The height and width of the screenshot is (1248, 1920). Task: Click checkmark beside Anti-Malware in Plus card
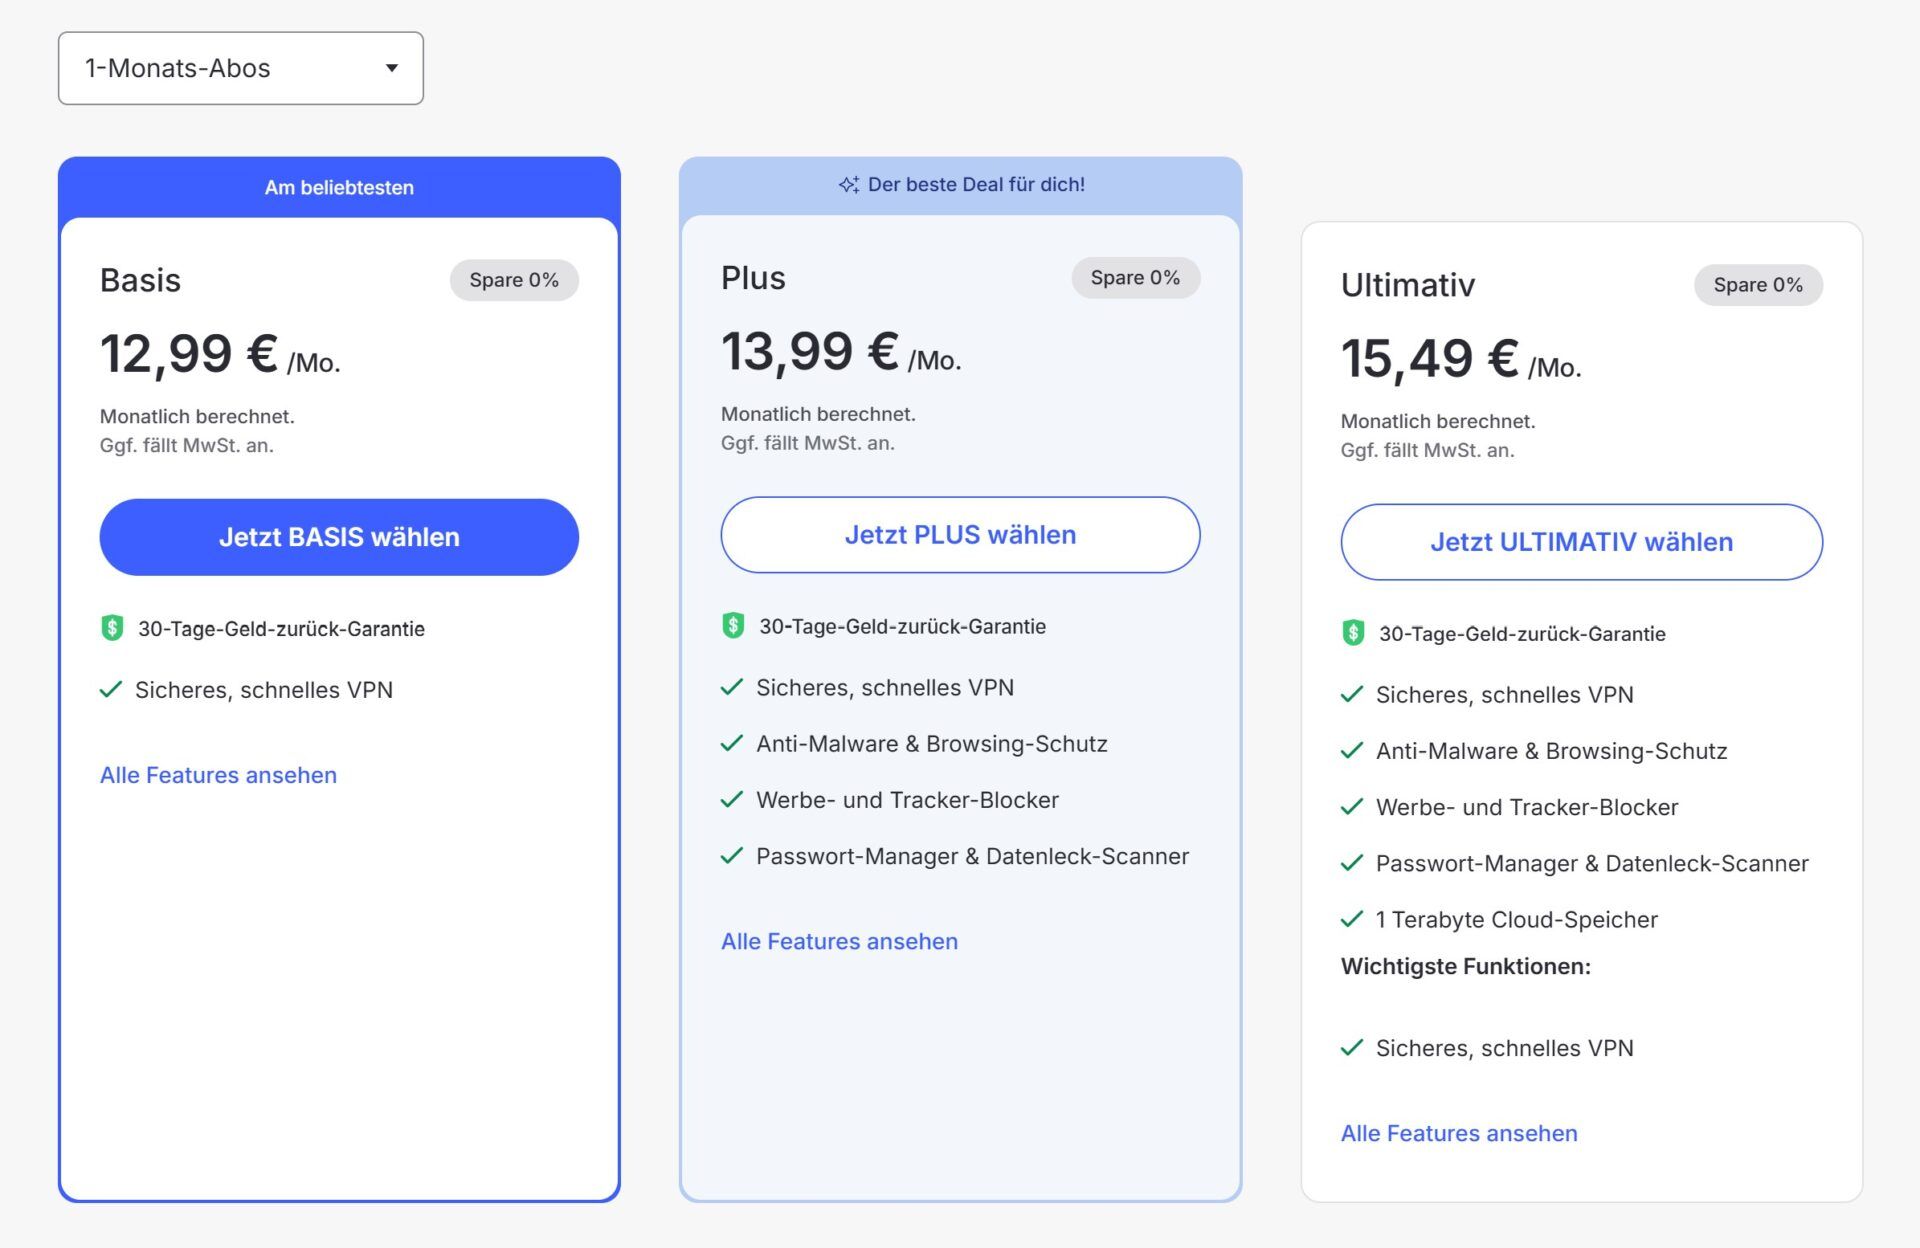point(732,743)
